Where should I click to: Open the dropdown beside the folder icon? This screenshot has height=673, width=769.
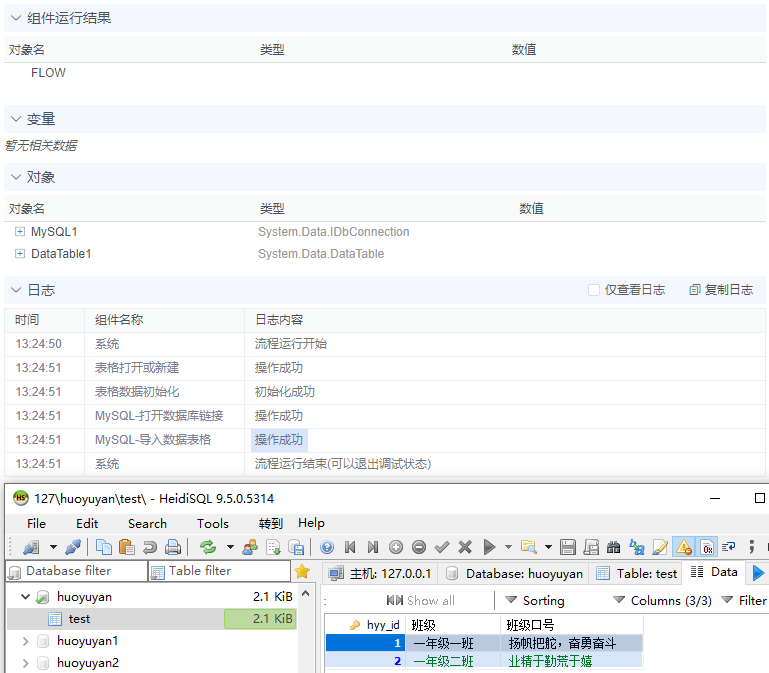click(x=548, y=547)
